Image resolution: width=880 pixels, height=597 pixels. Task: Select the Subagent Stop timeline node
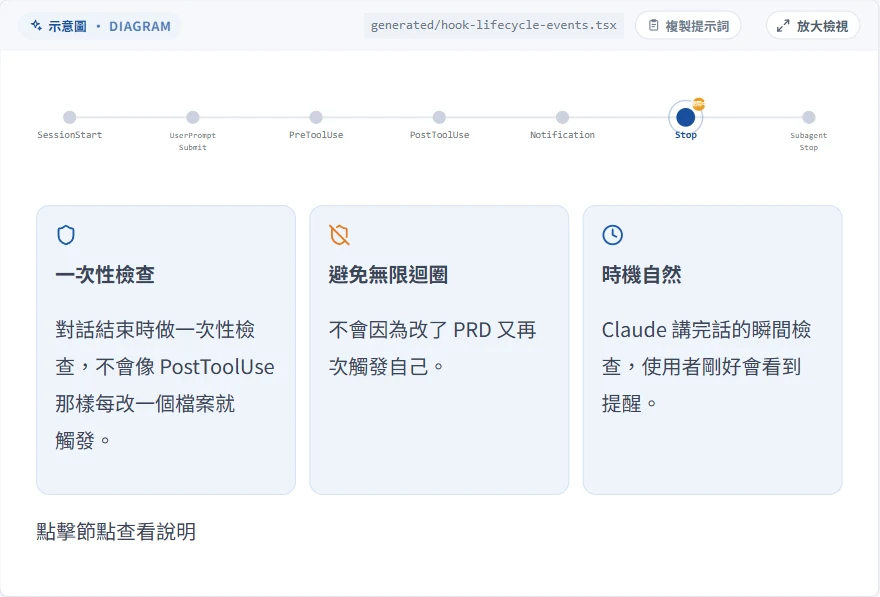point(809,117)
